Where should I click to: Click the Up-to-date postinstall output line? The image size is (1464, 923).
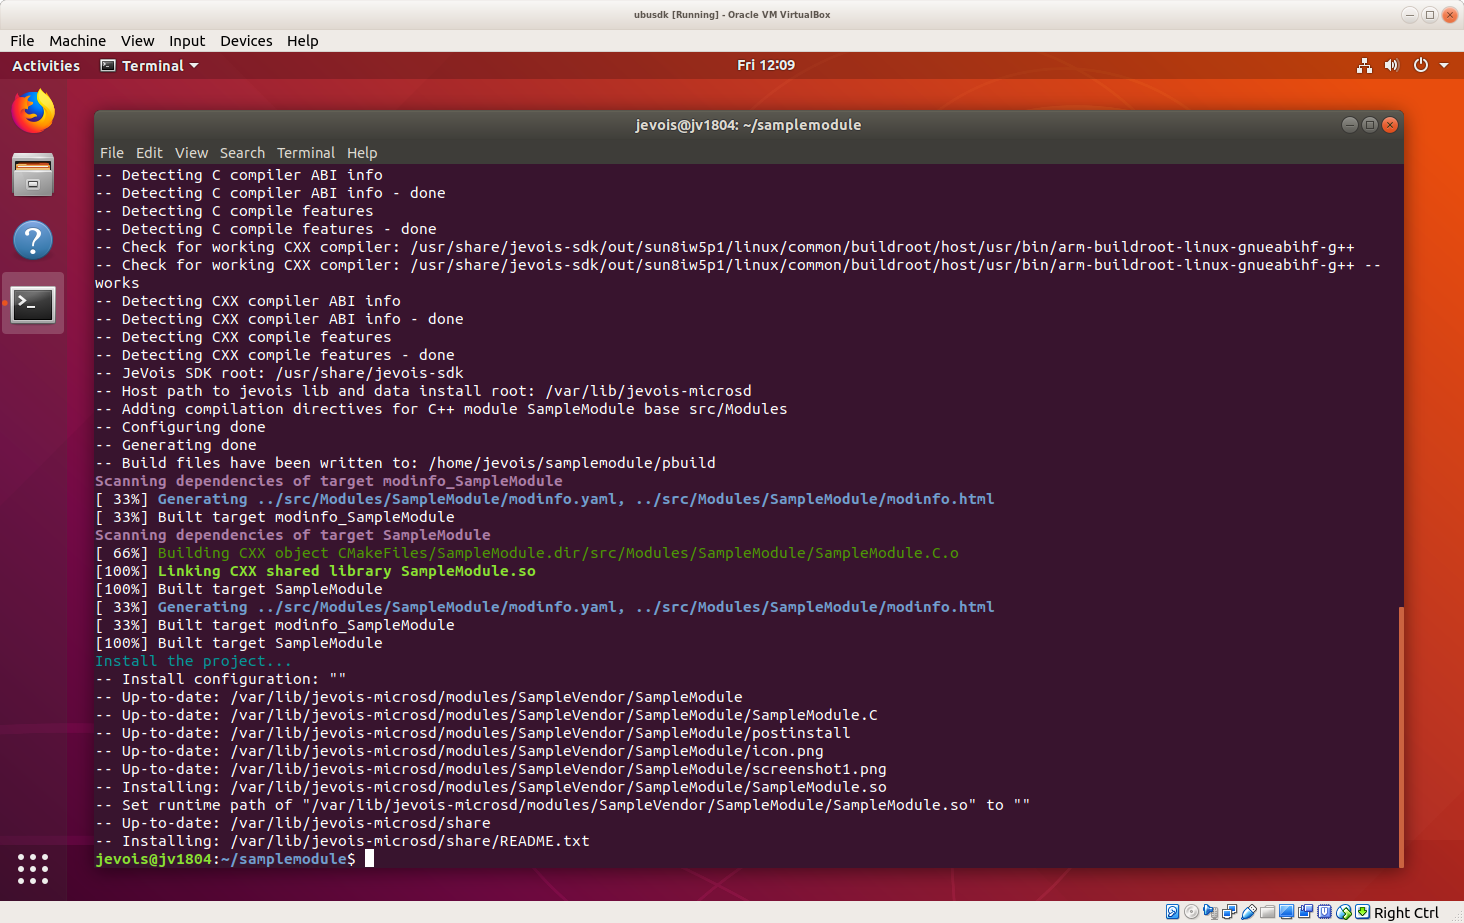click(x=472, y=733)
